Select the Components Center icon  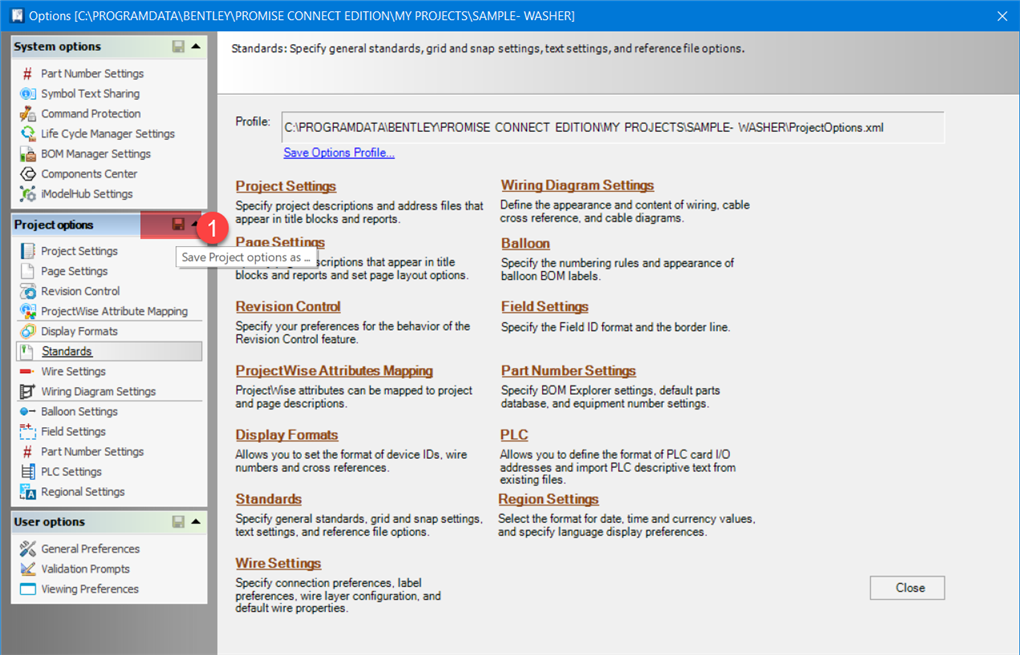pyautogui.click(x=27, y=174)
